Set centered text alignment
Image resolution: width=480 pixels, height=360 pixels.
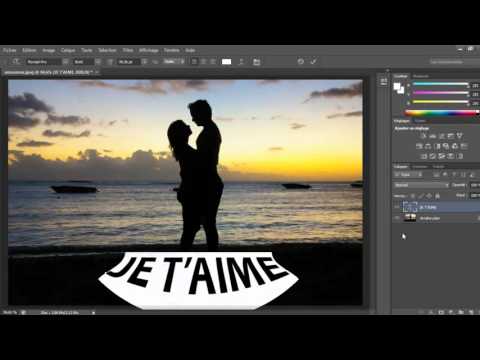coord(204,62)
